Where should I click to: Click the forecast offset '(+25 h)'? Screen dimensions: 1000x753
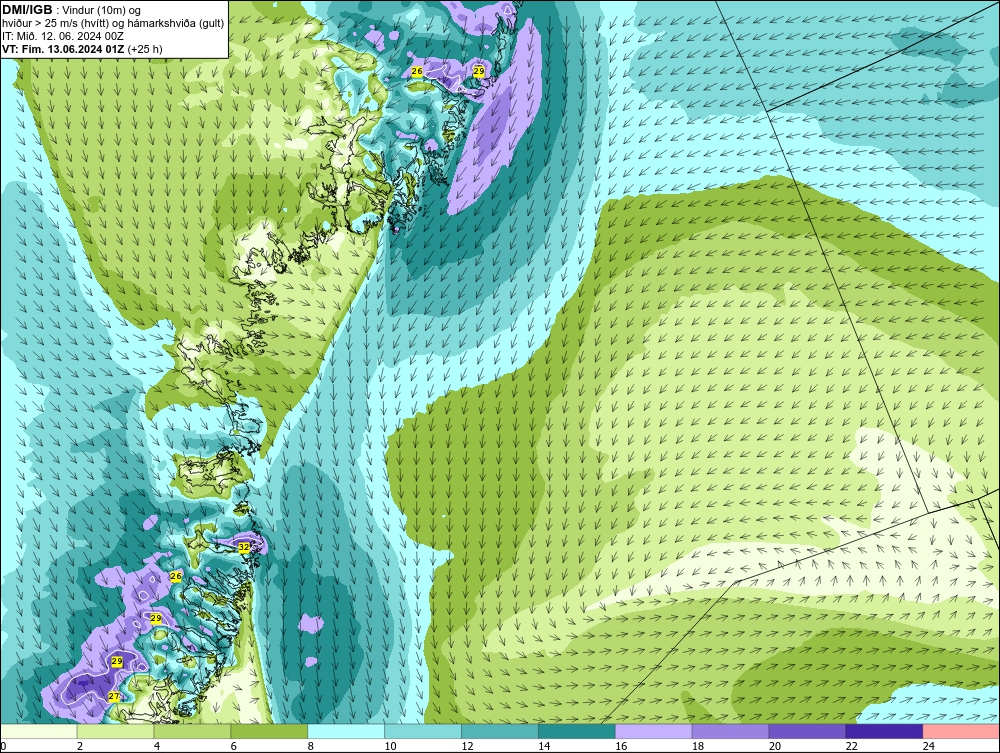click(145, 49)
